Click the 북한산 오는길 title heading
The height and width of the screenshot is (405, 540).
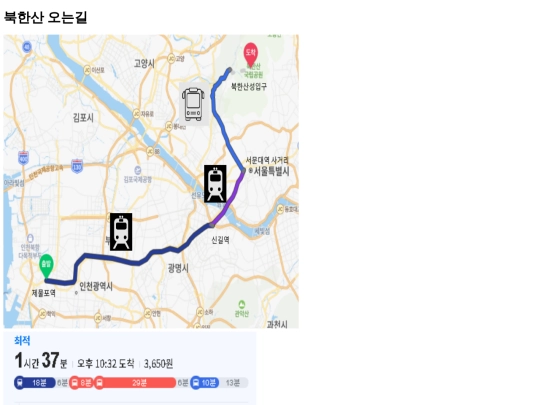pos(45,17)
